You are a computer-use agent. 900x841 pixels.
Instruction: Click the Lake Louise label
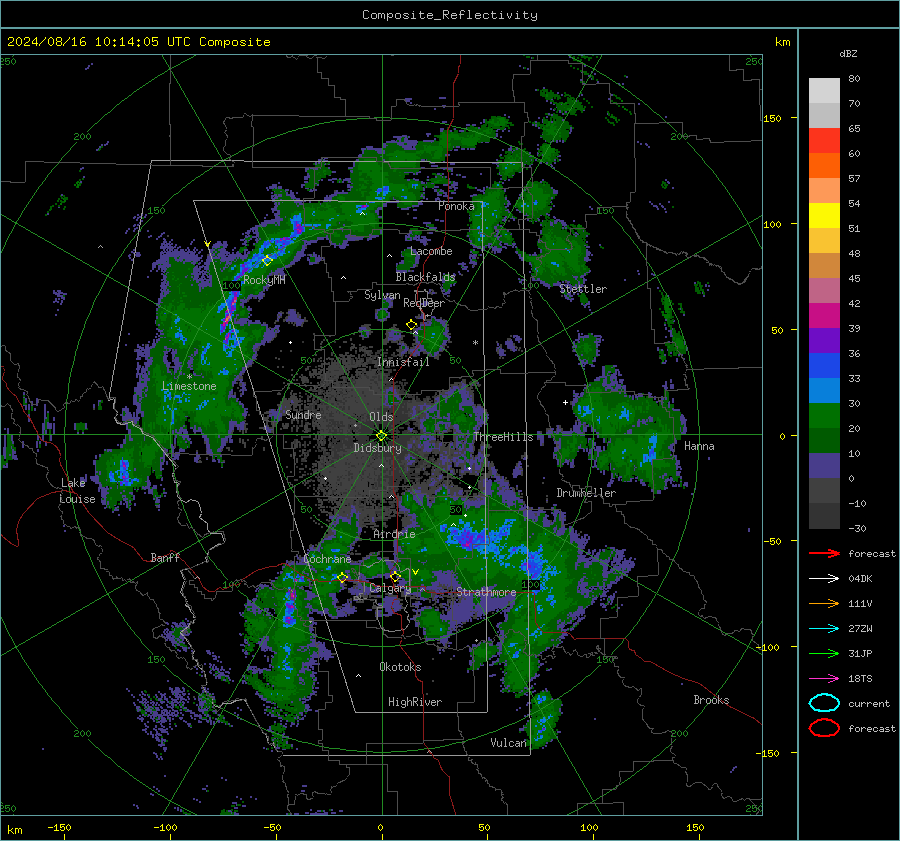pos(77,491)
